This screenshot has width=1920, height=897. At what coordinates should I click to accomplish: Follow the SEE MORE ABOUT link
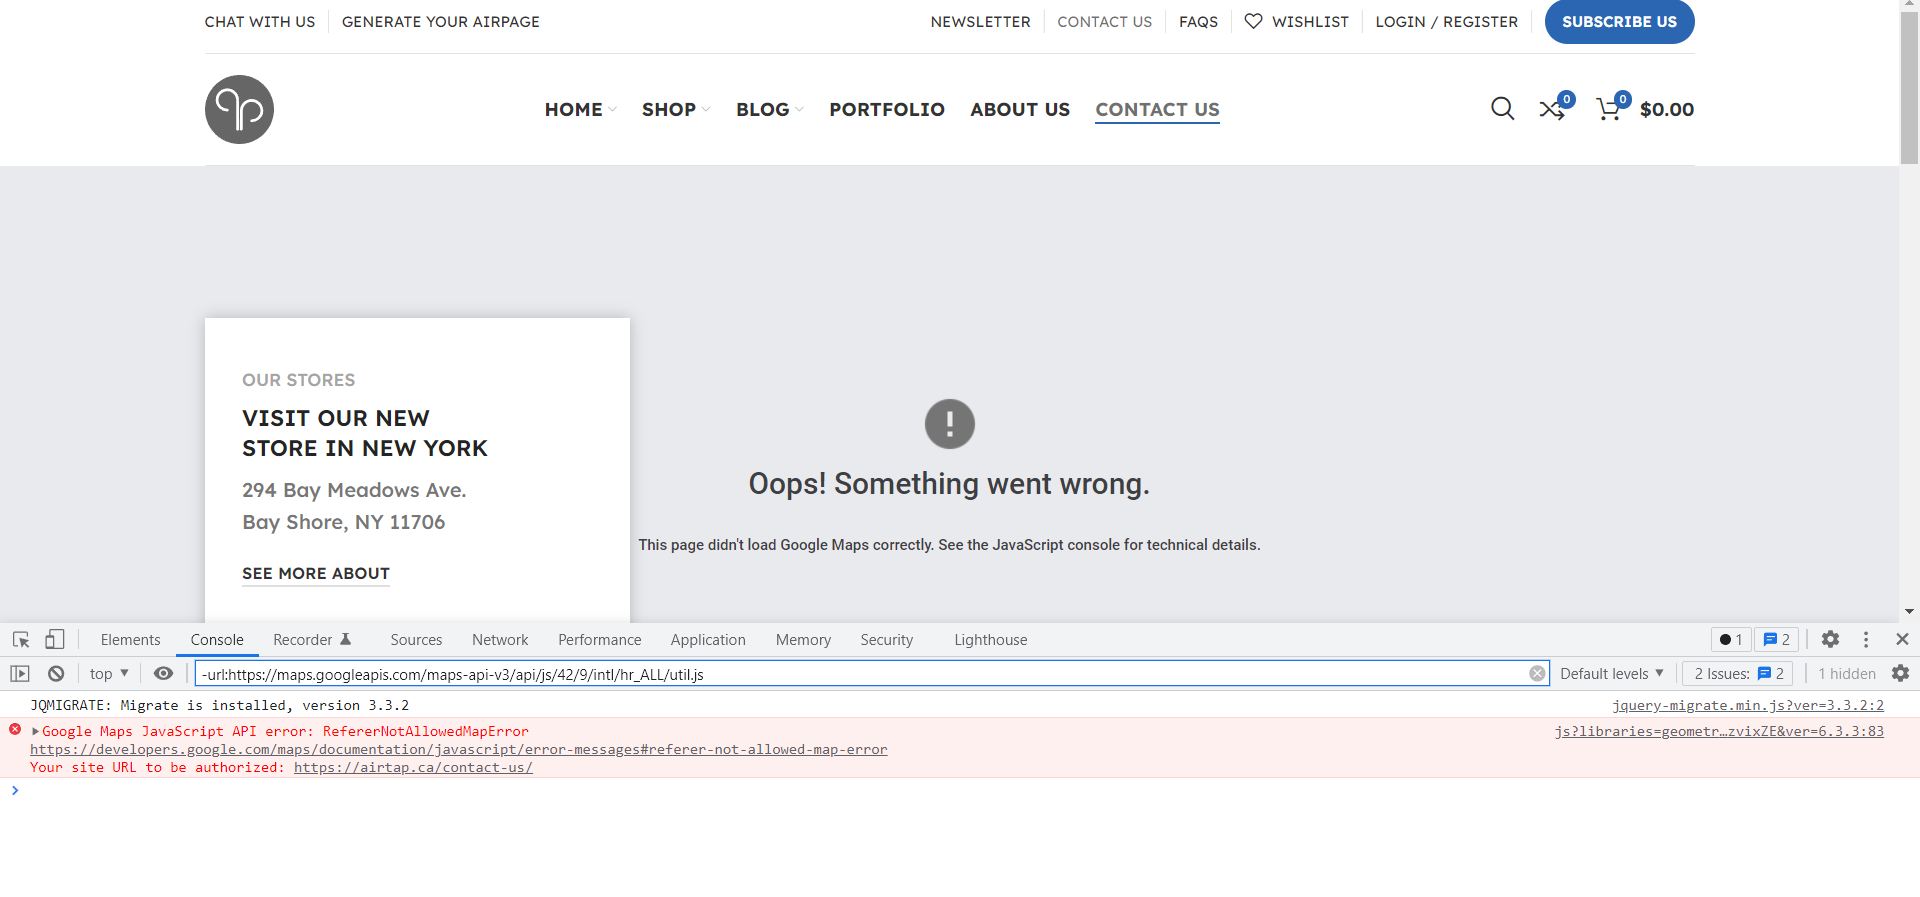(x=316, y=573)
